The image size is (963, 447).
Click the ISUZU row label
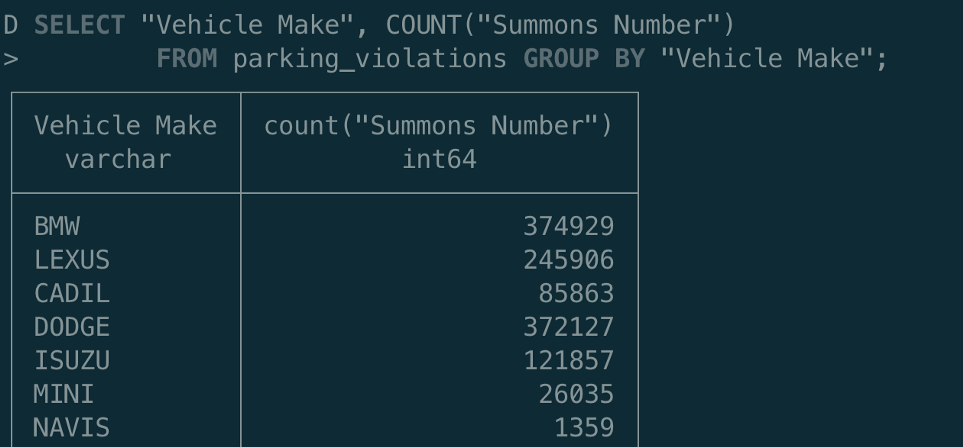(72, 360)
